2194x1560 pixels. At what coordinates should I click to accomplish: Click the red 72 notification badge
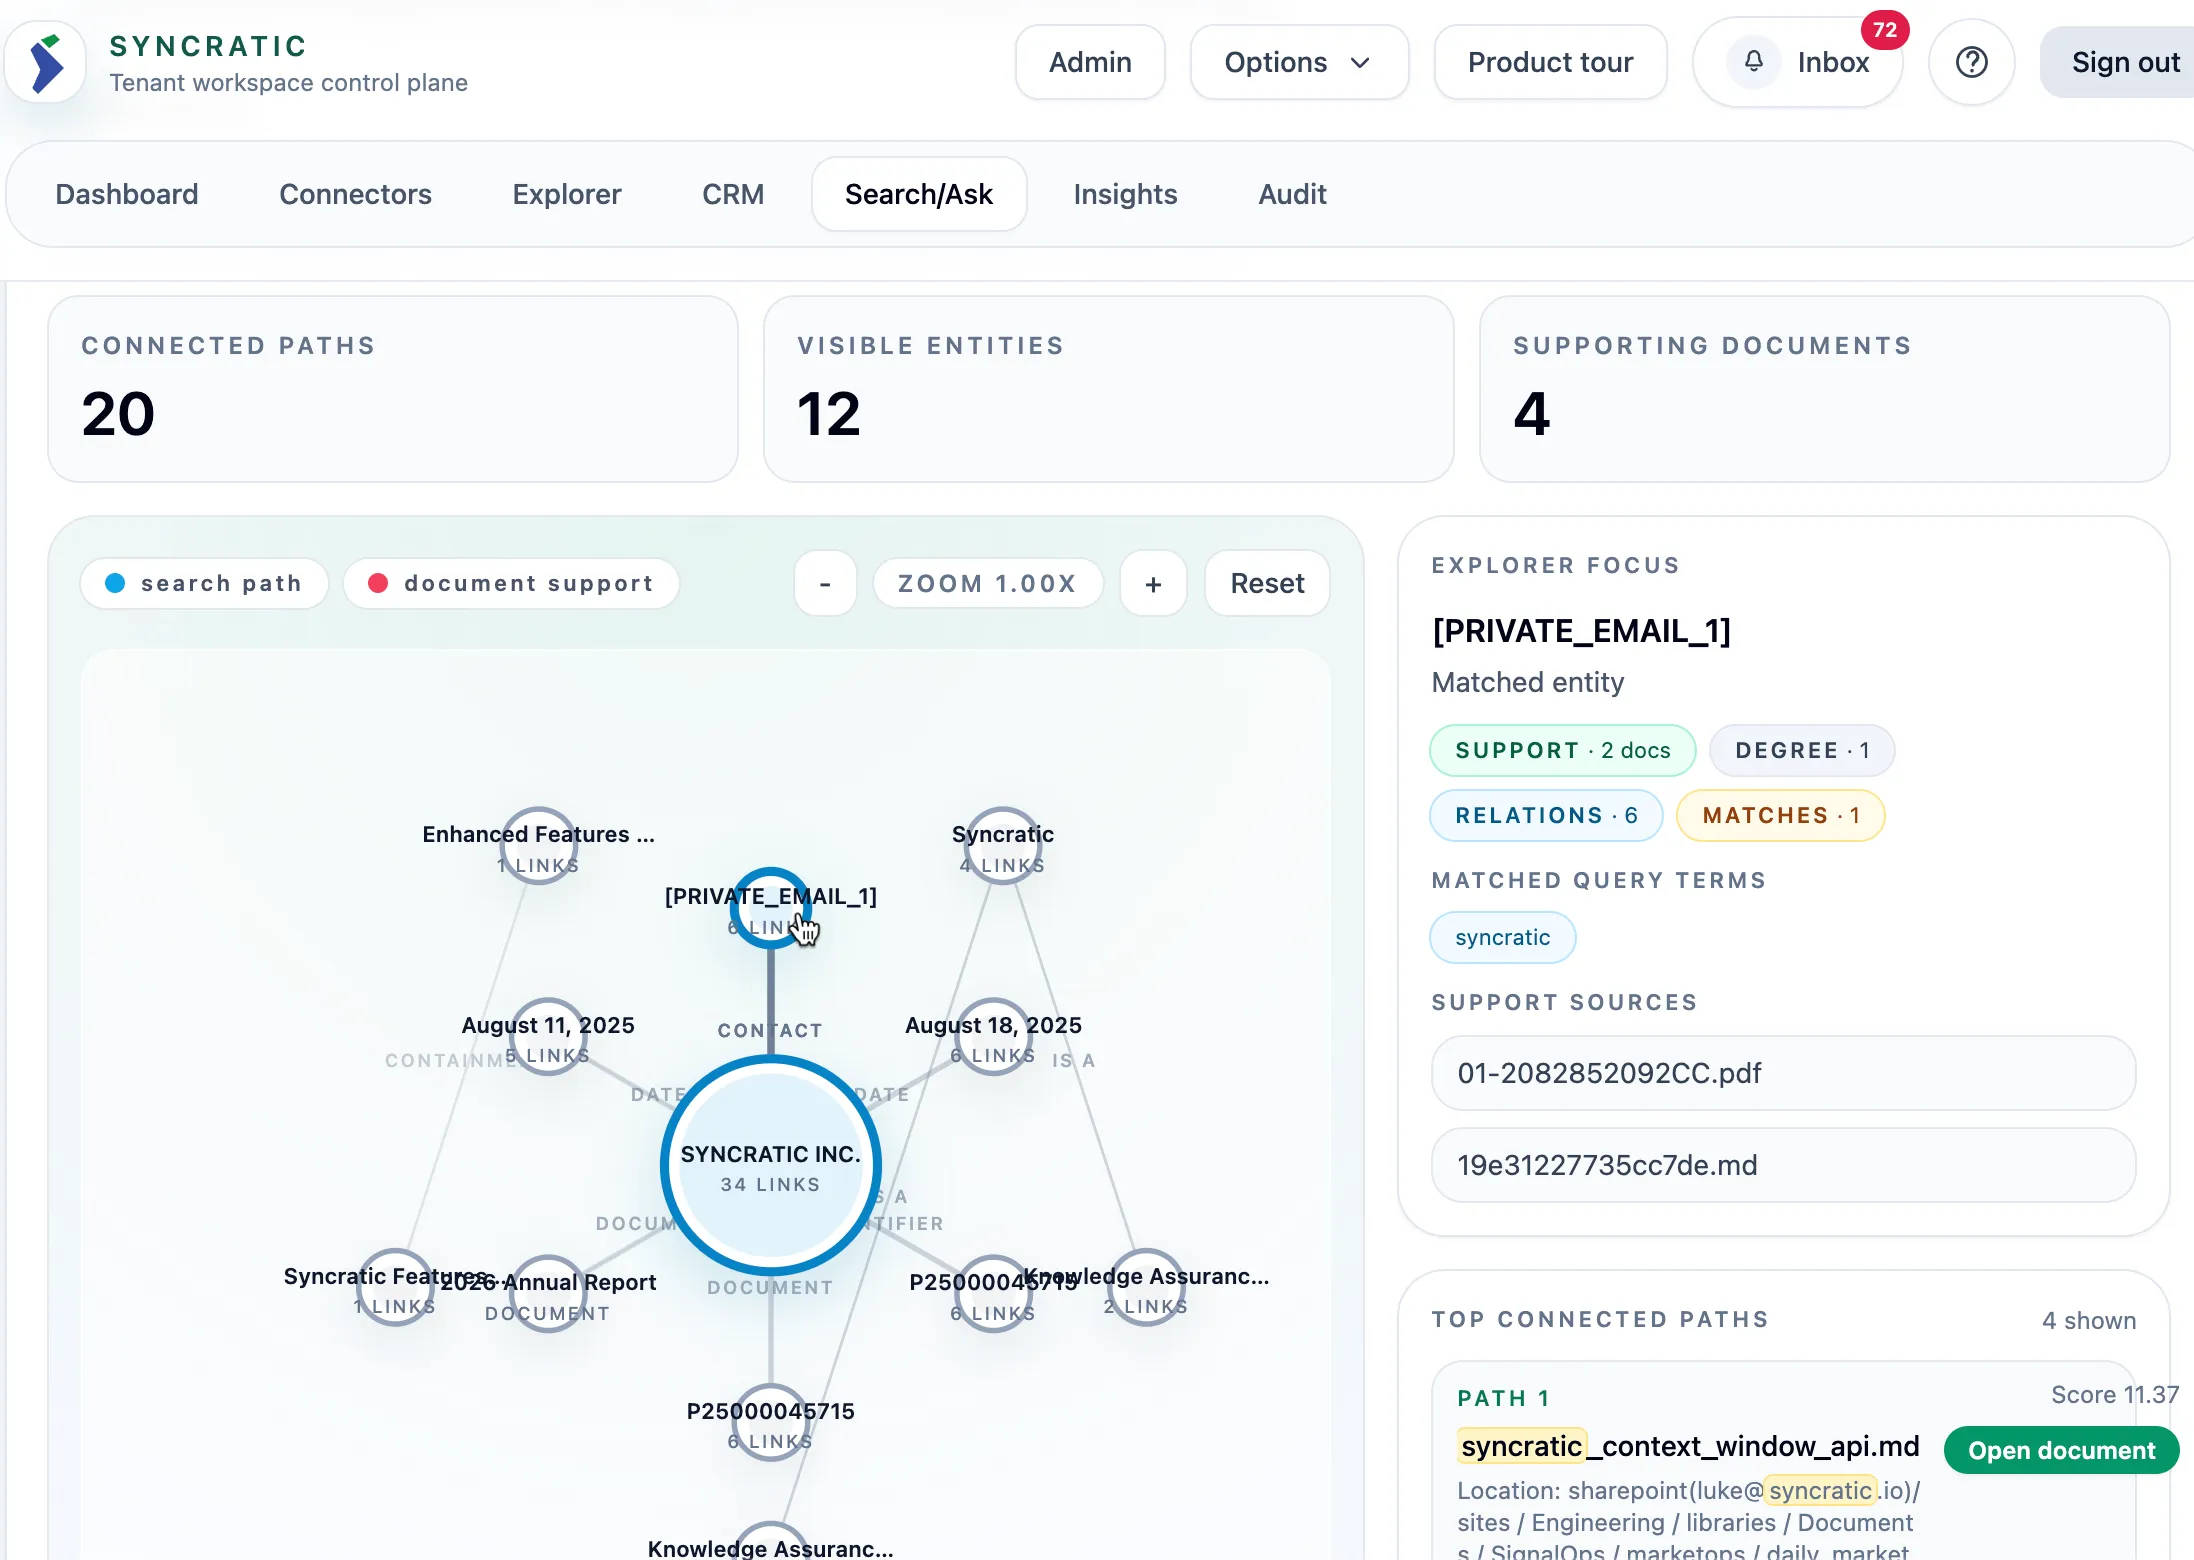[1885, 30]
